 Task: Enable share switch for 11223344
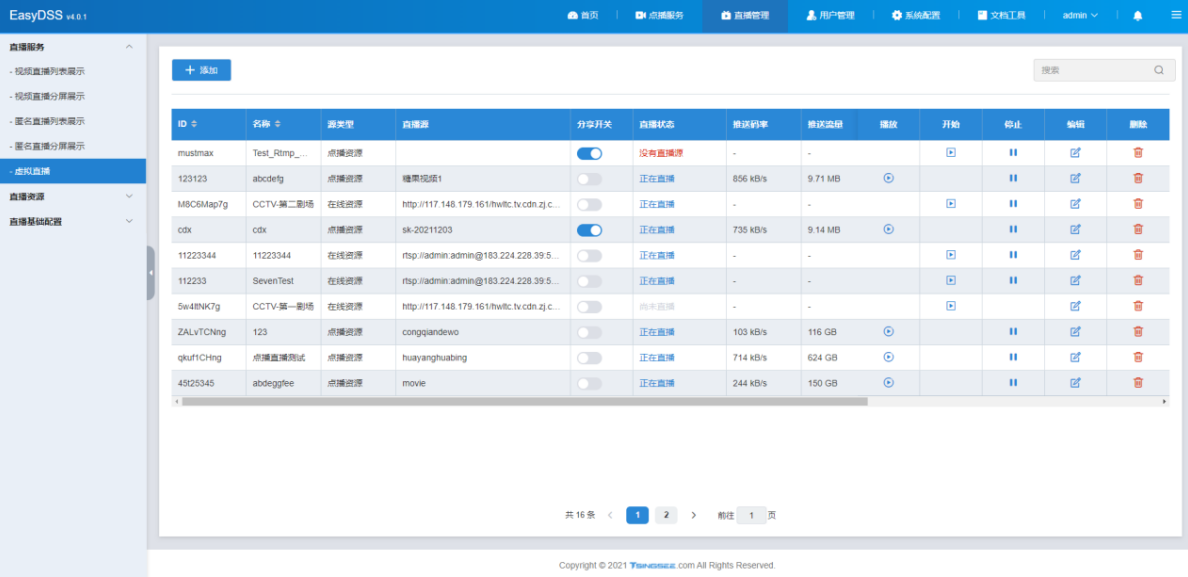[589, 256]
